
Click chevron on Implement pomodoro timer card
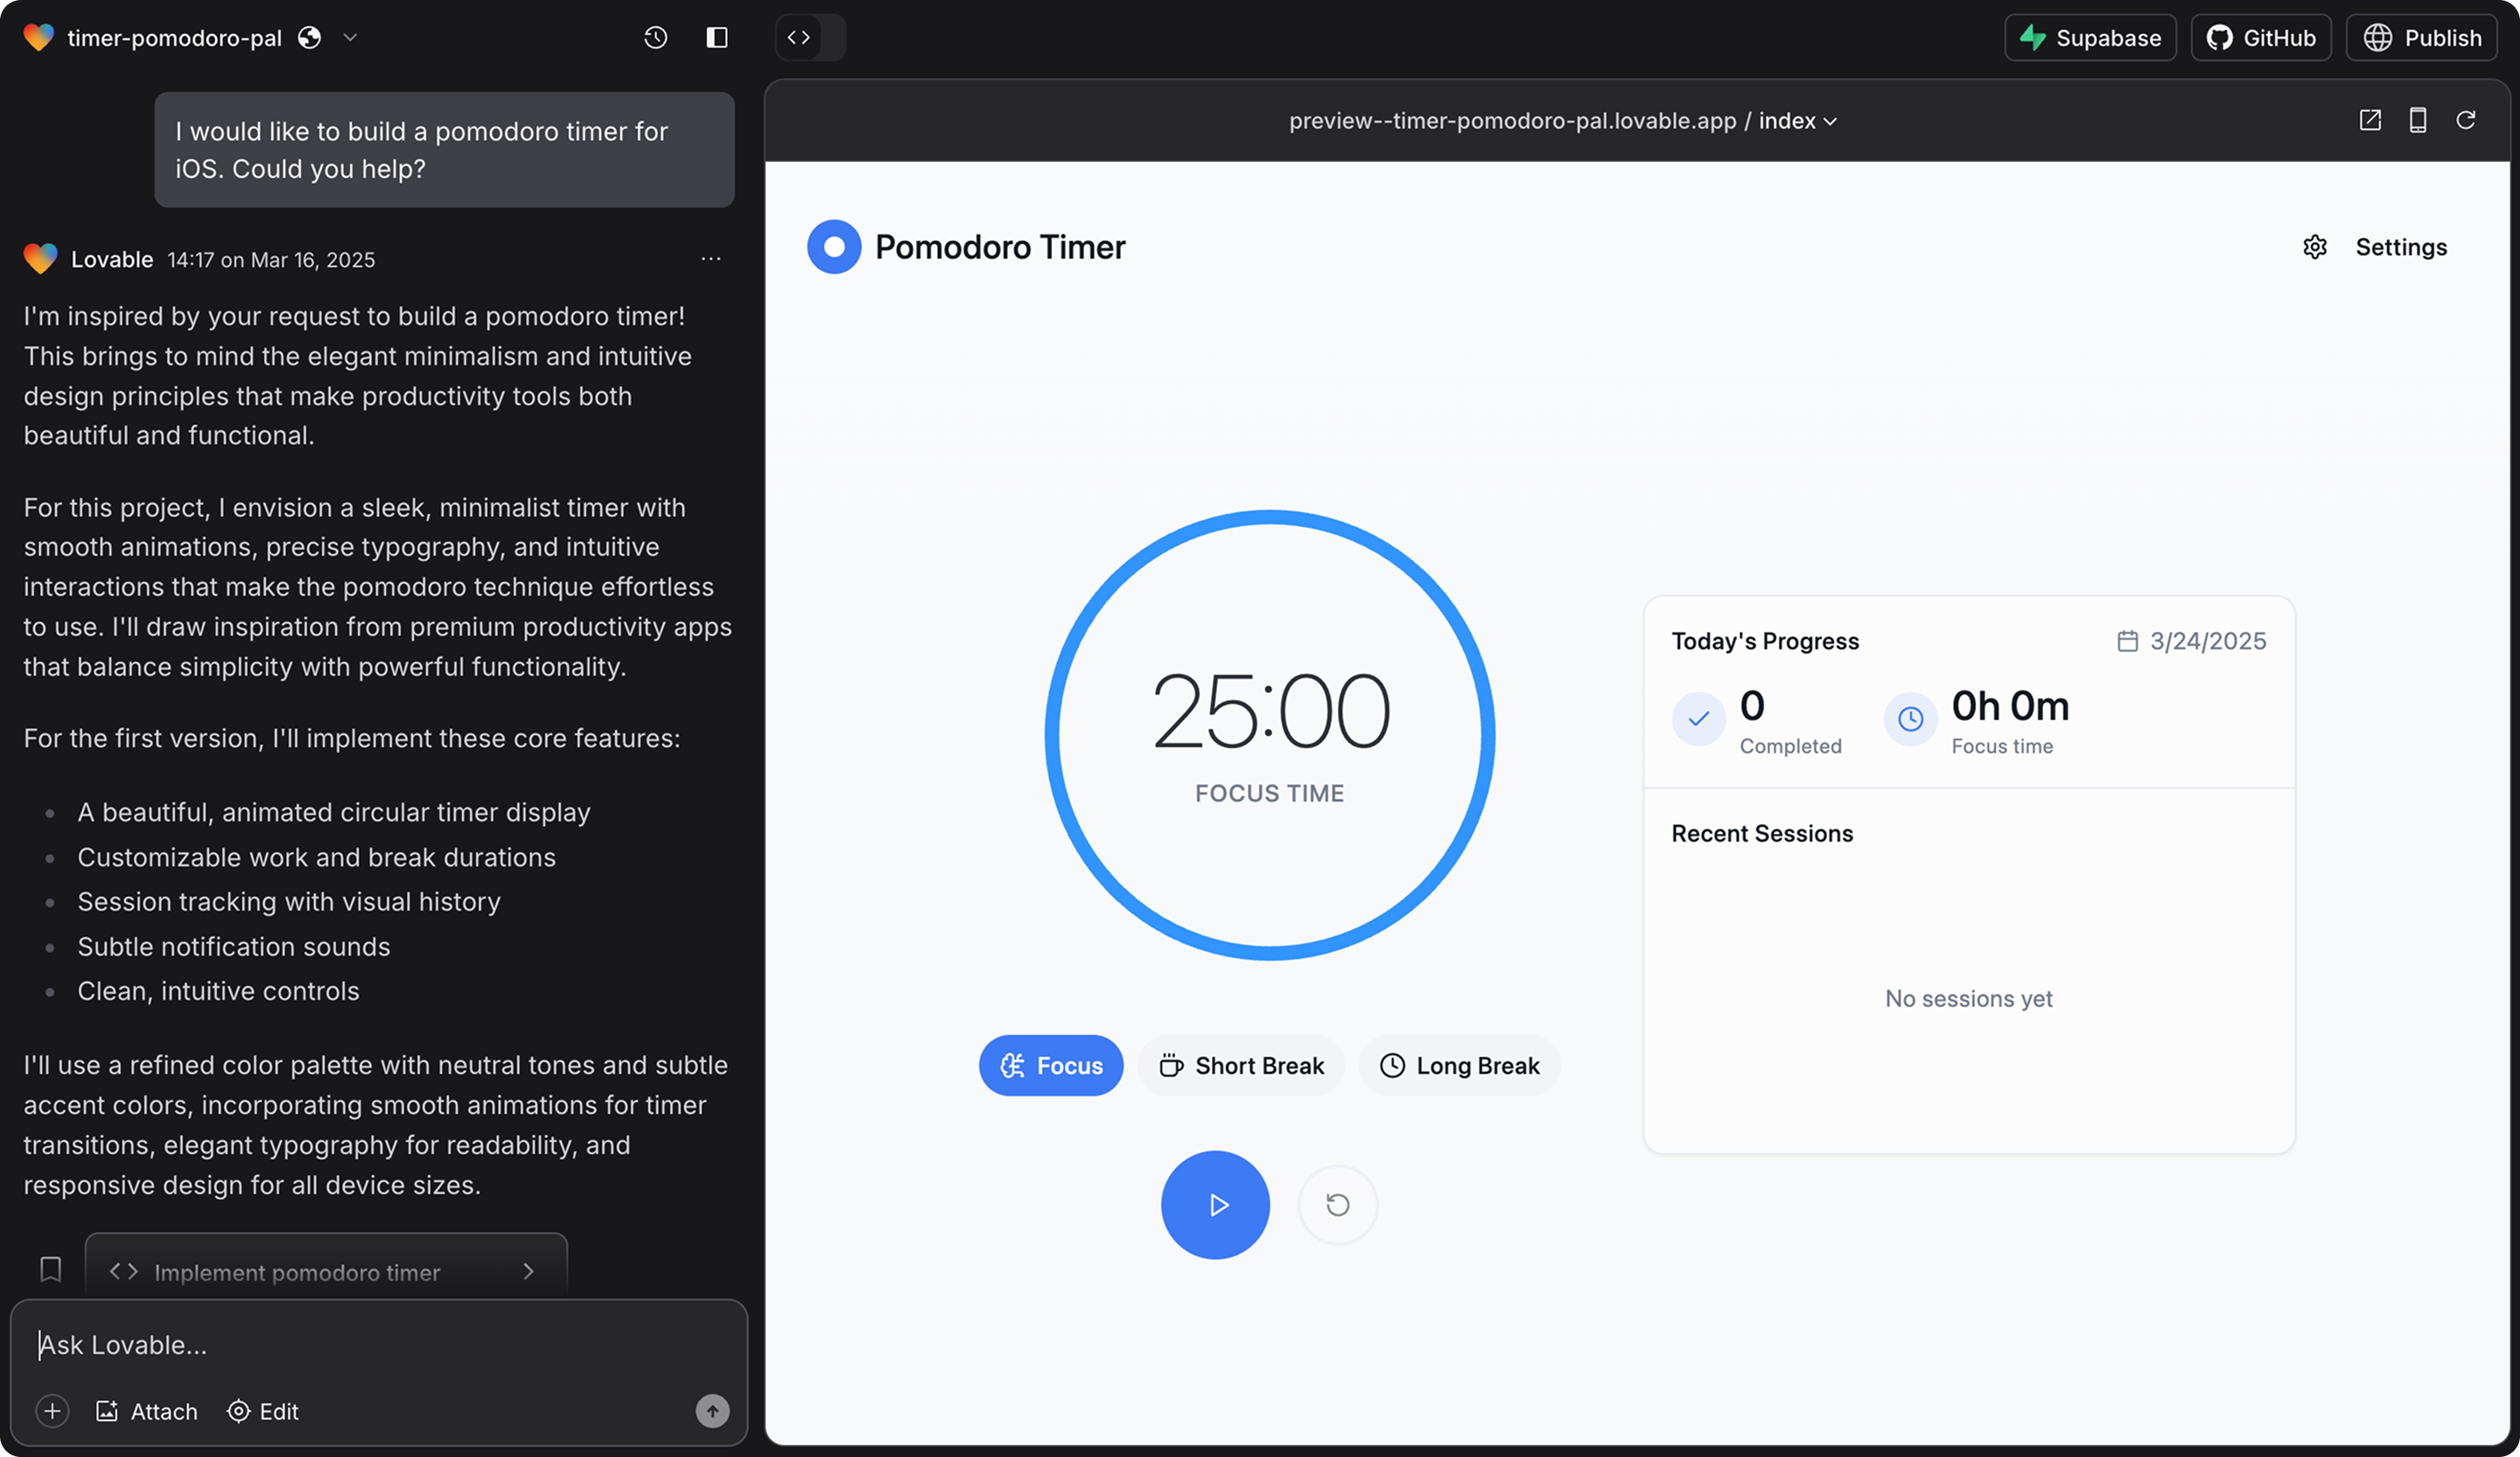pos(529,1271)
